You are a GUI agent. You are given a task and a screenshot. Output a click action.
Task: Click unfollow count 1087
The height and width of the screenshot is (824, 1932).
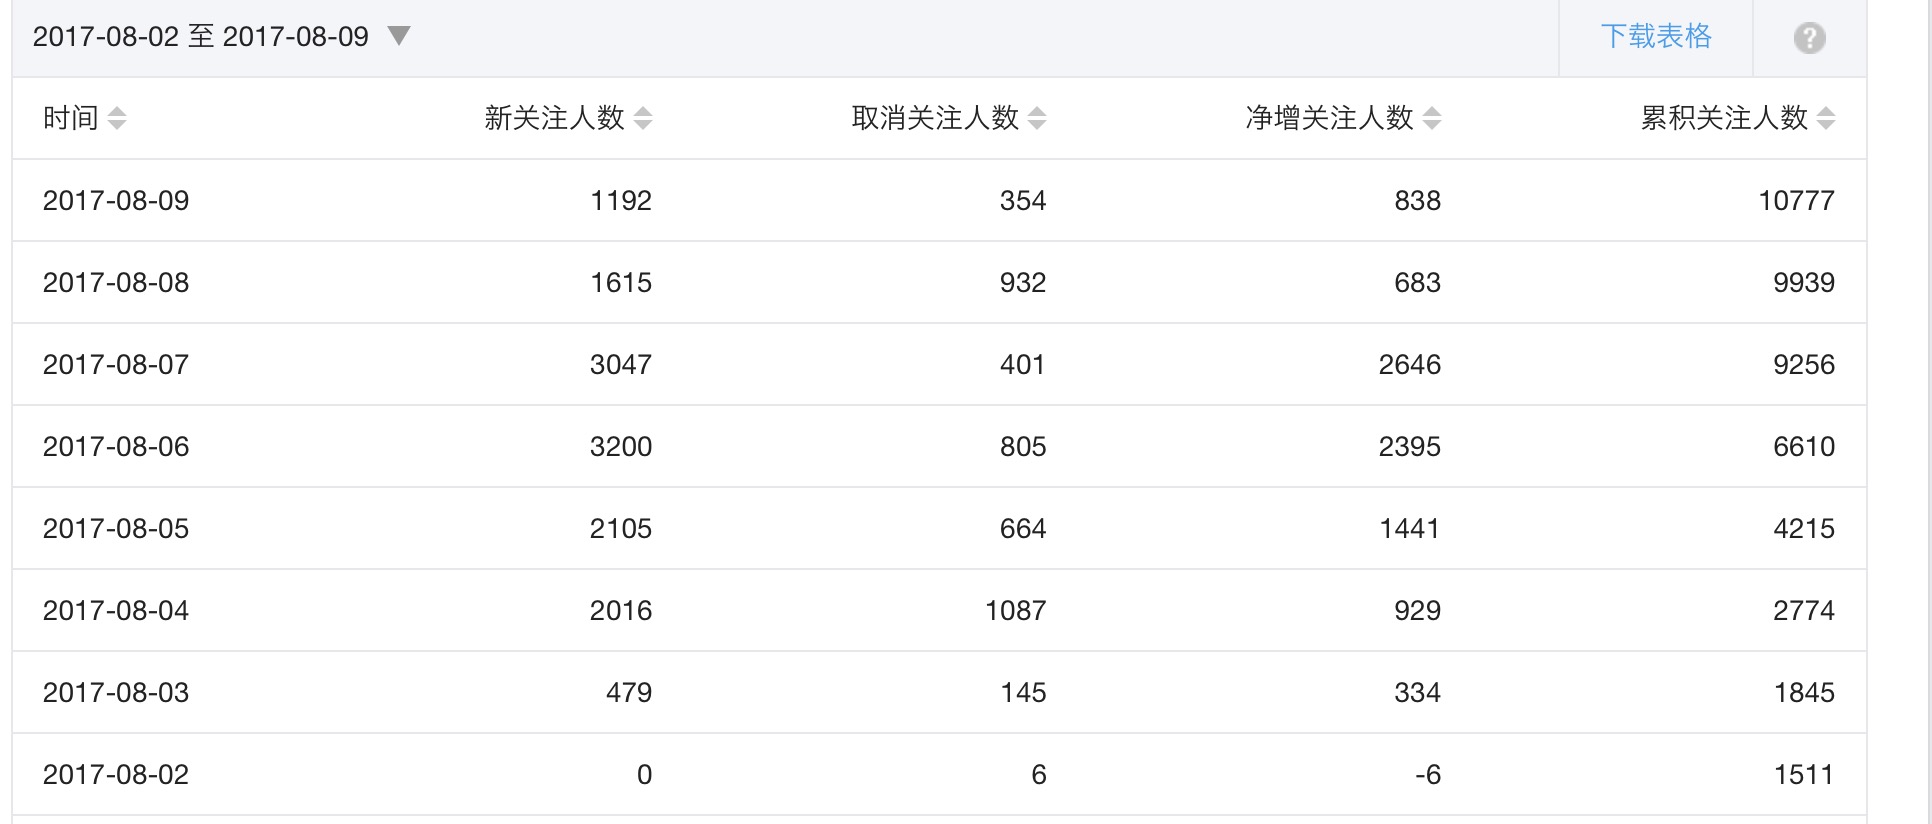pos(1016,610)
